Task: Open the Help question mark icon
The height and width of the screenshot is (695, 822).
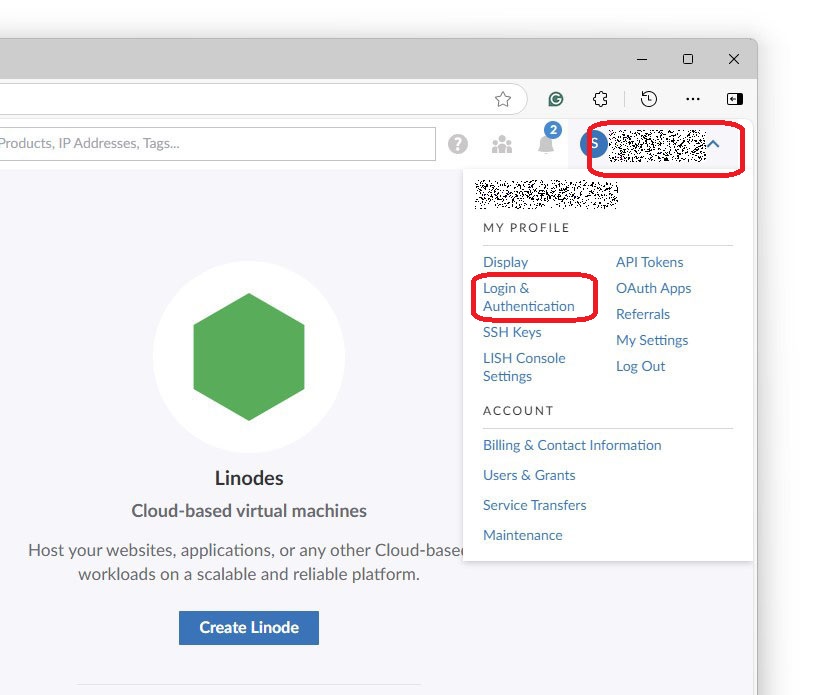Action: [458, 144]
